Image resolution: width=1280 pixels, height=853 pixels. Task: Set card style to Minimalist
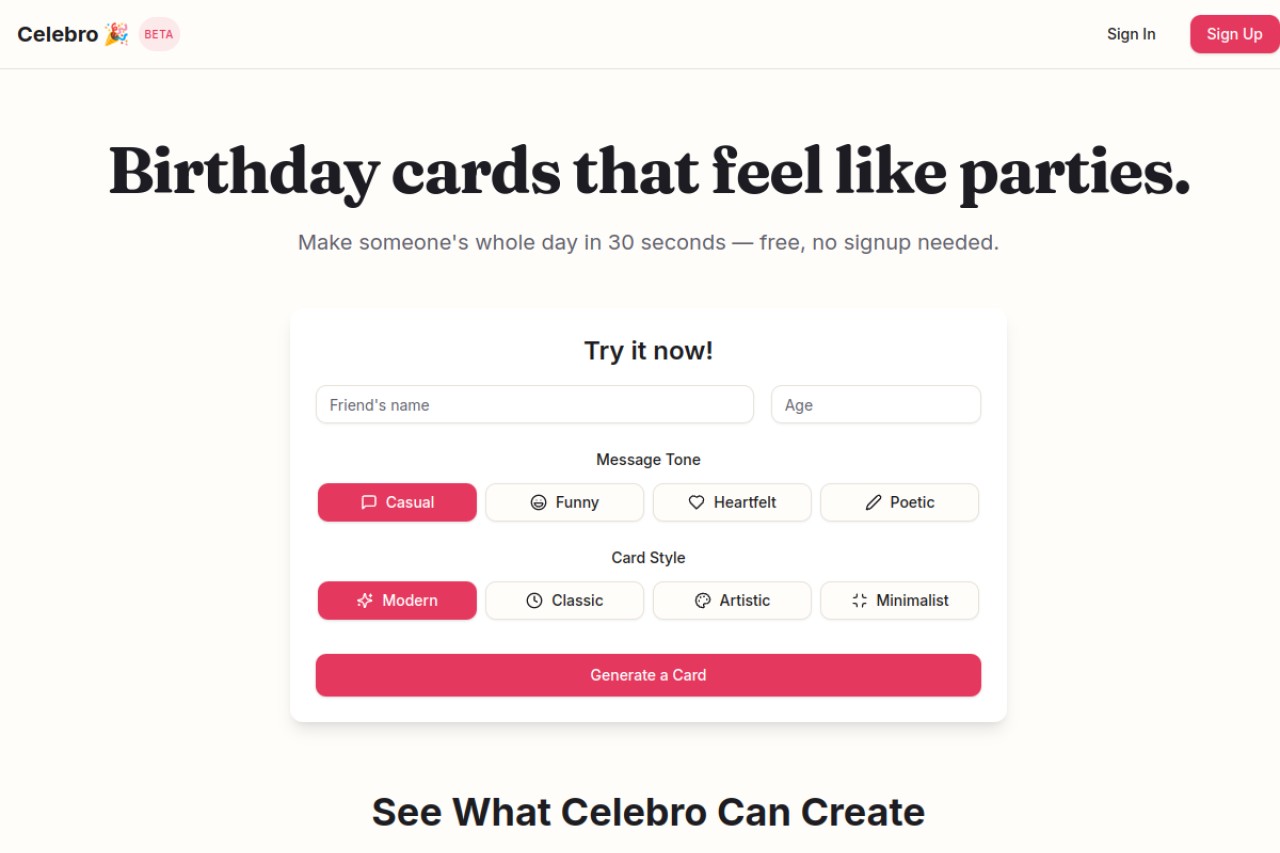900,600
